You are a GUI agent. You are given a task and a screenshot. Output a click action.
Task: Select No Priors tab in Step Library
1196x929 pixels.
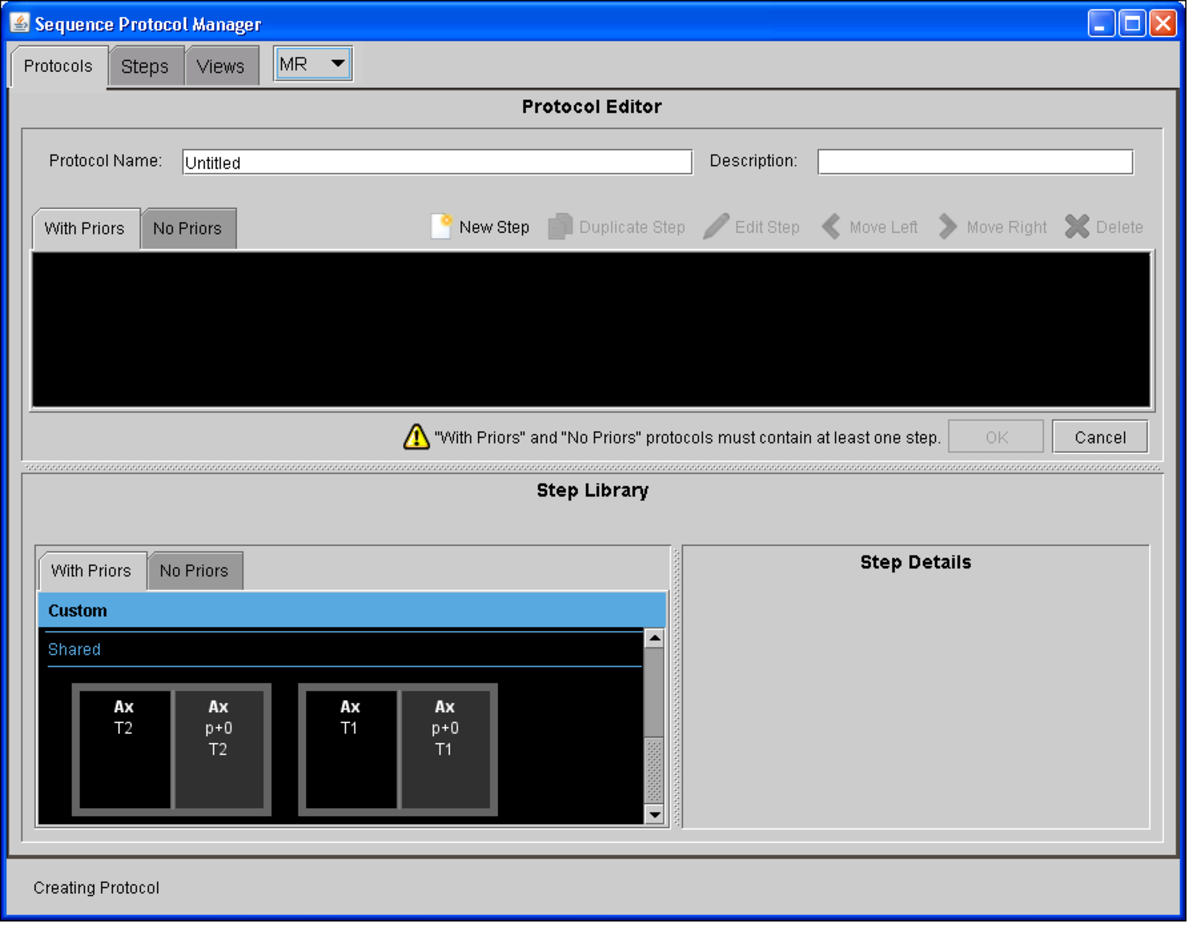click(x=194, y=571)
